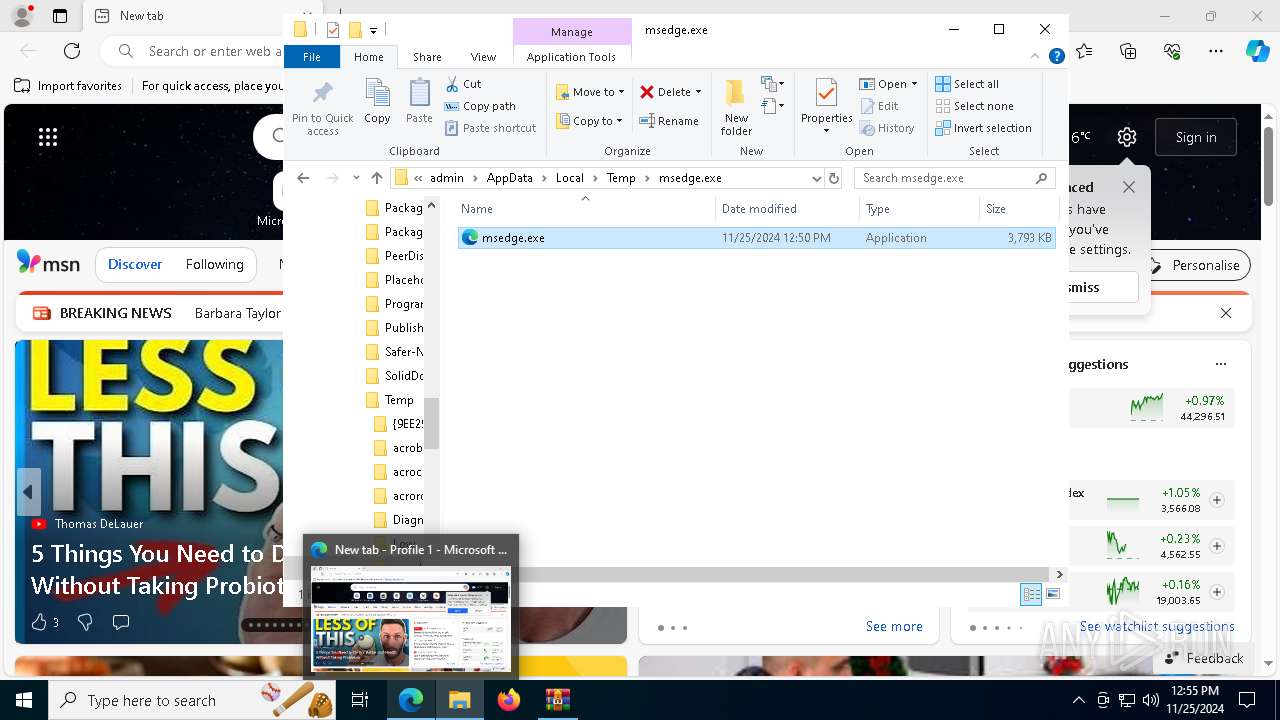1280x720 pixels.
Task: Go up one folder level
Action: coord(377,178)
